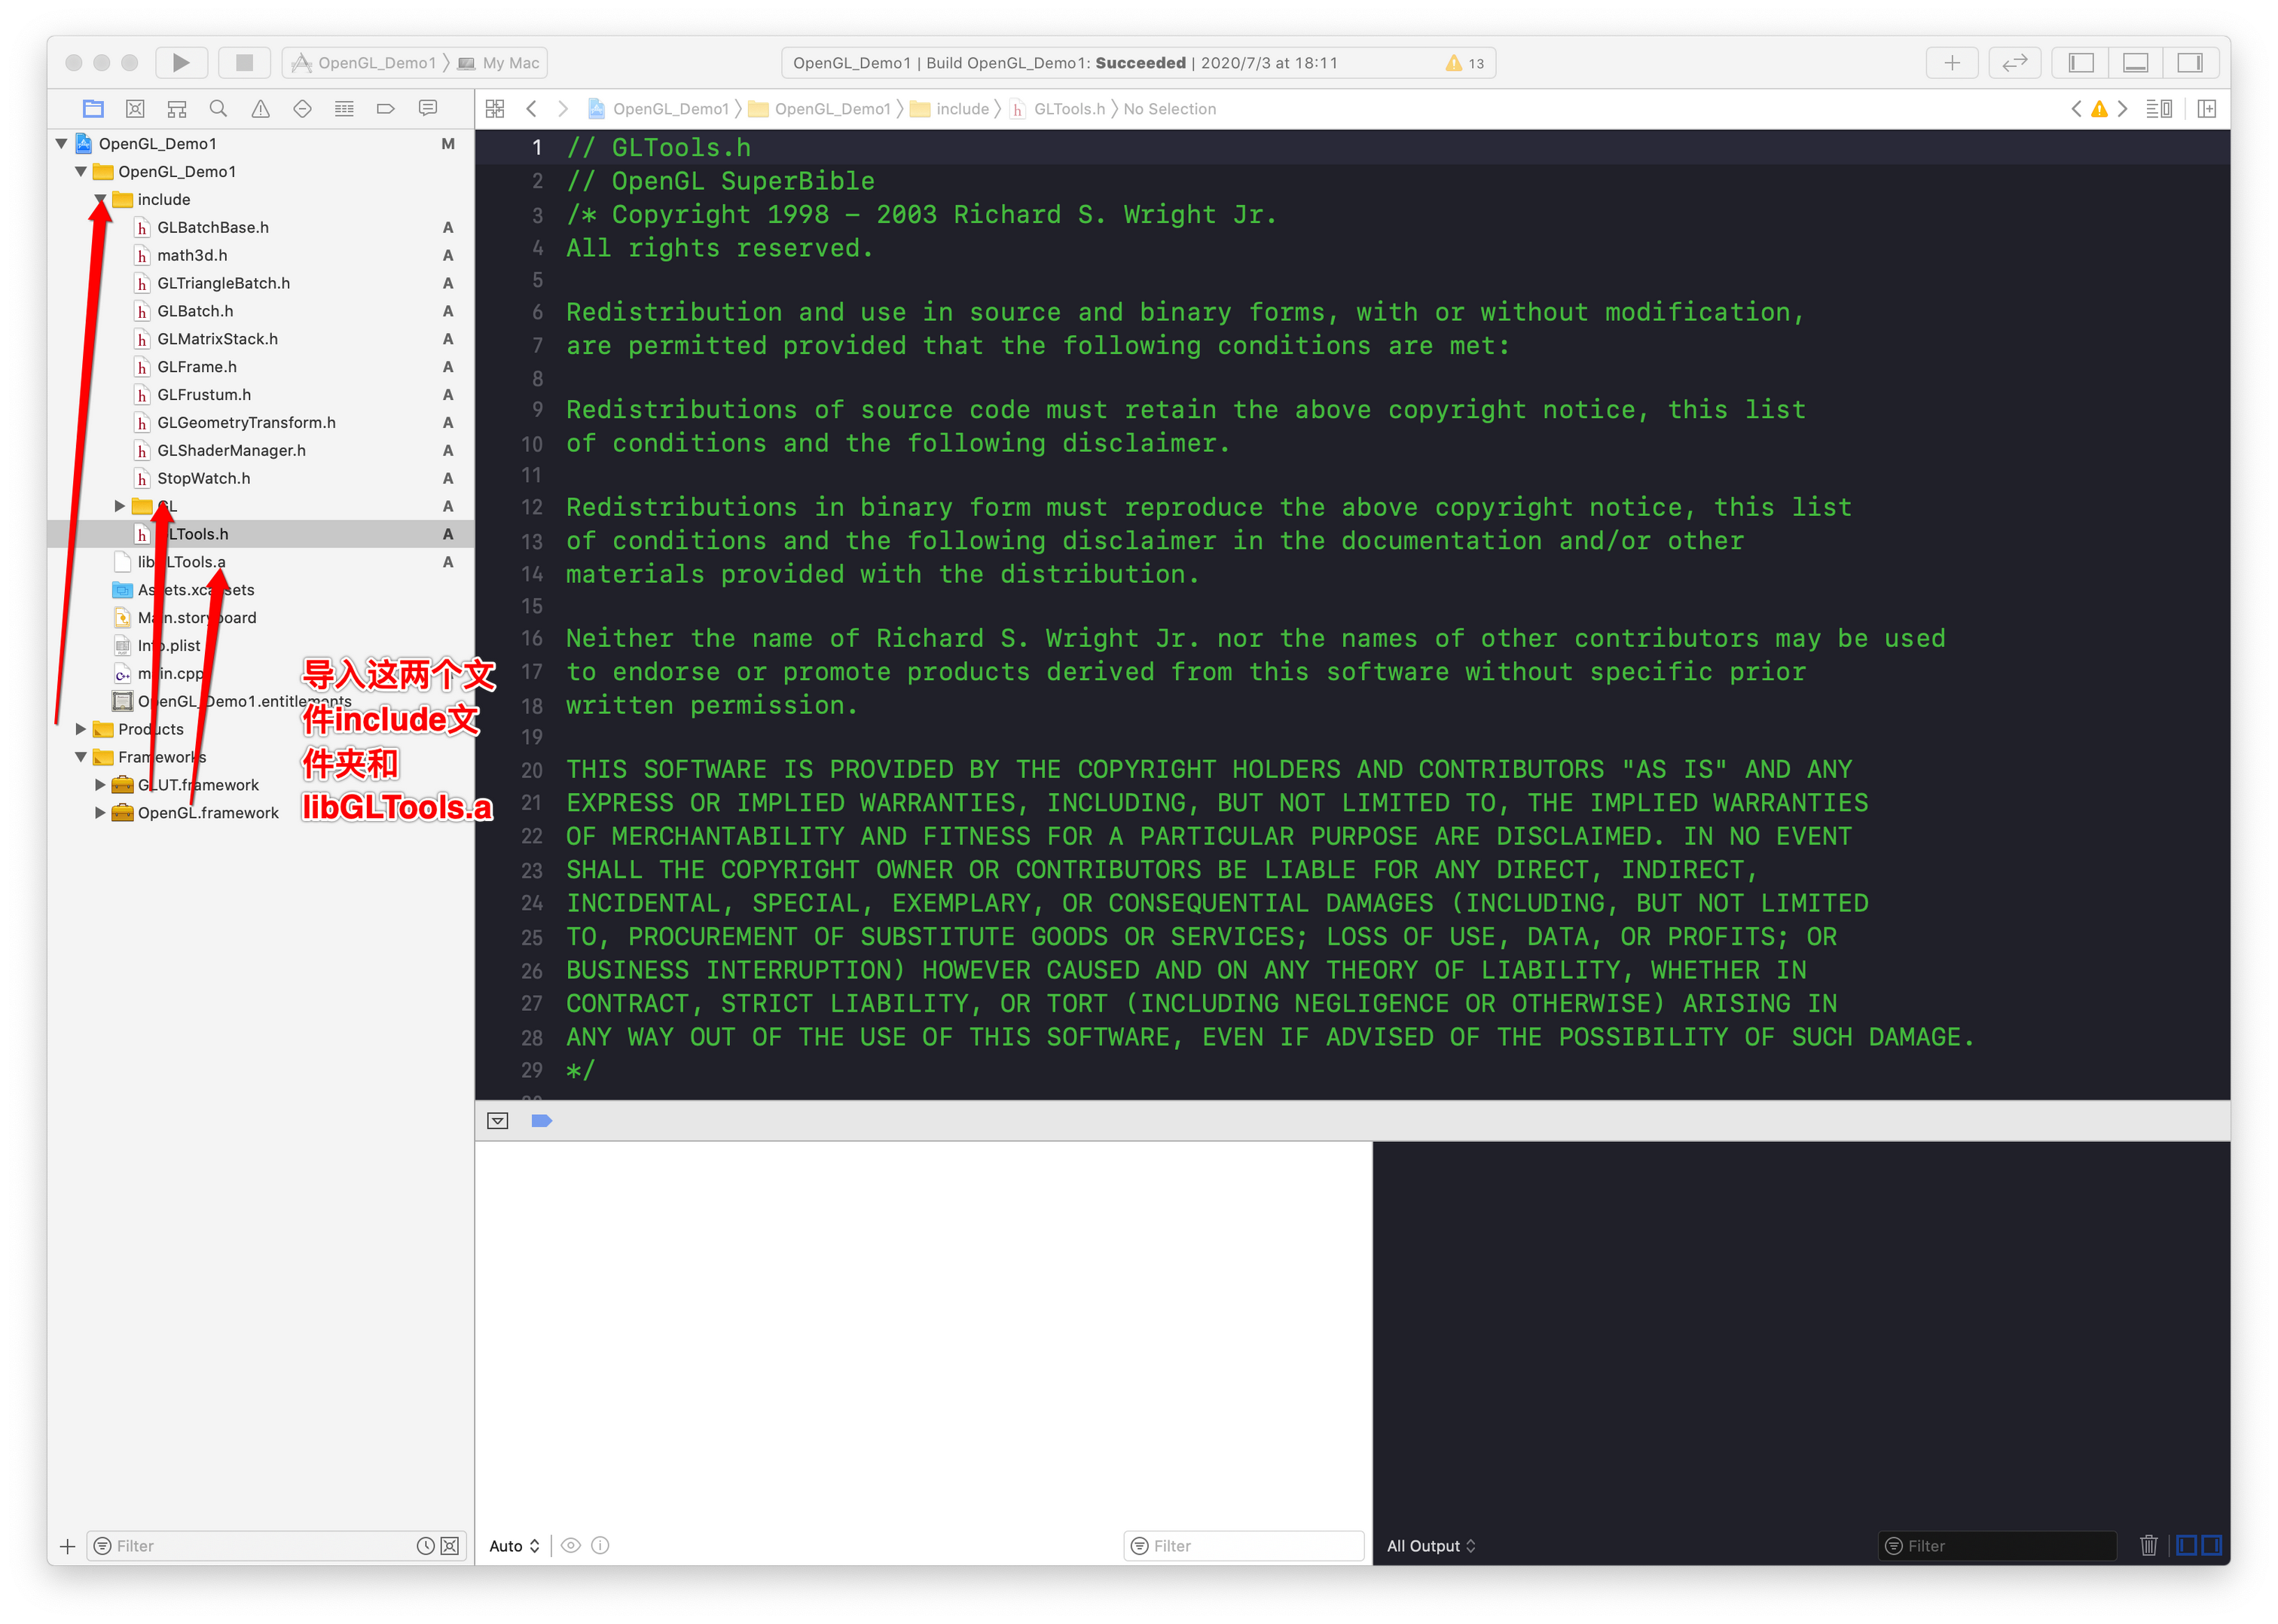Select GLShaderManager.h in the navigator
Image resolution: width=2278 pixels, height=1624 pixels.
[x=231, y=451]
